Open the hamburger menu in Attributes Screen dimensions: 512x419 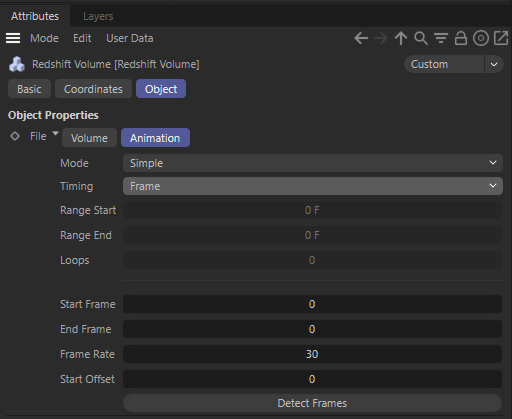[13, 38]
